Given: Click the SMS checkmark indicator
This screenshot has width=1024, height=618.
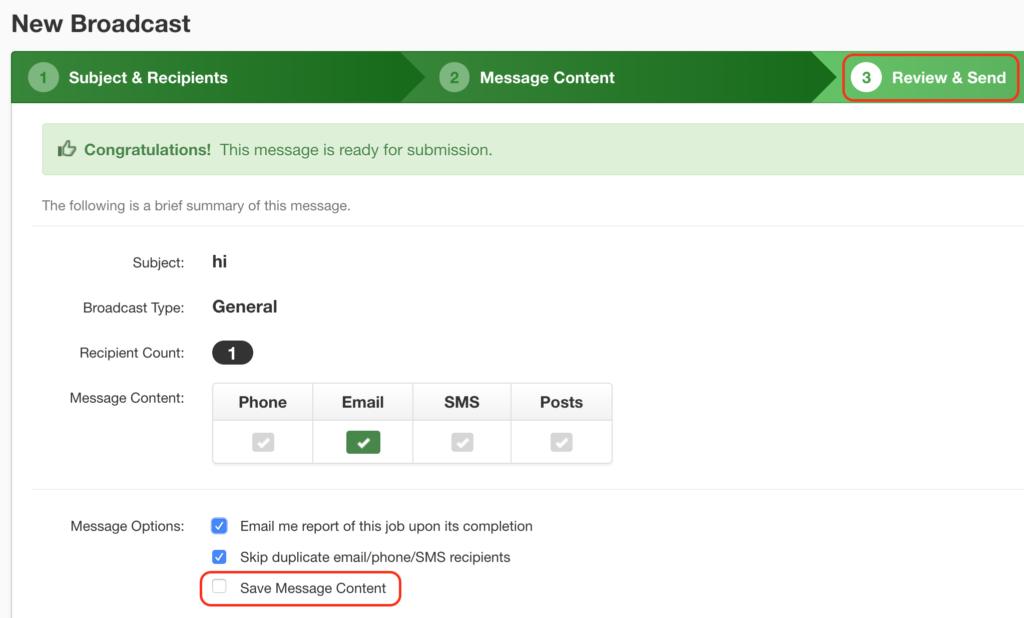Looking at the screenshot, I should [461, 442].
